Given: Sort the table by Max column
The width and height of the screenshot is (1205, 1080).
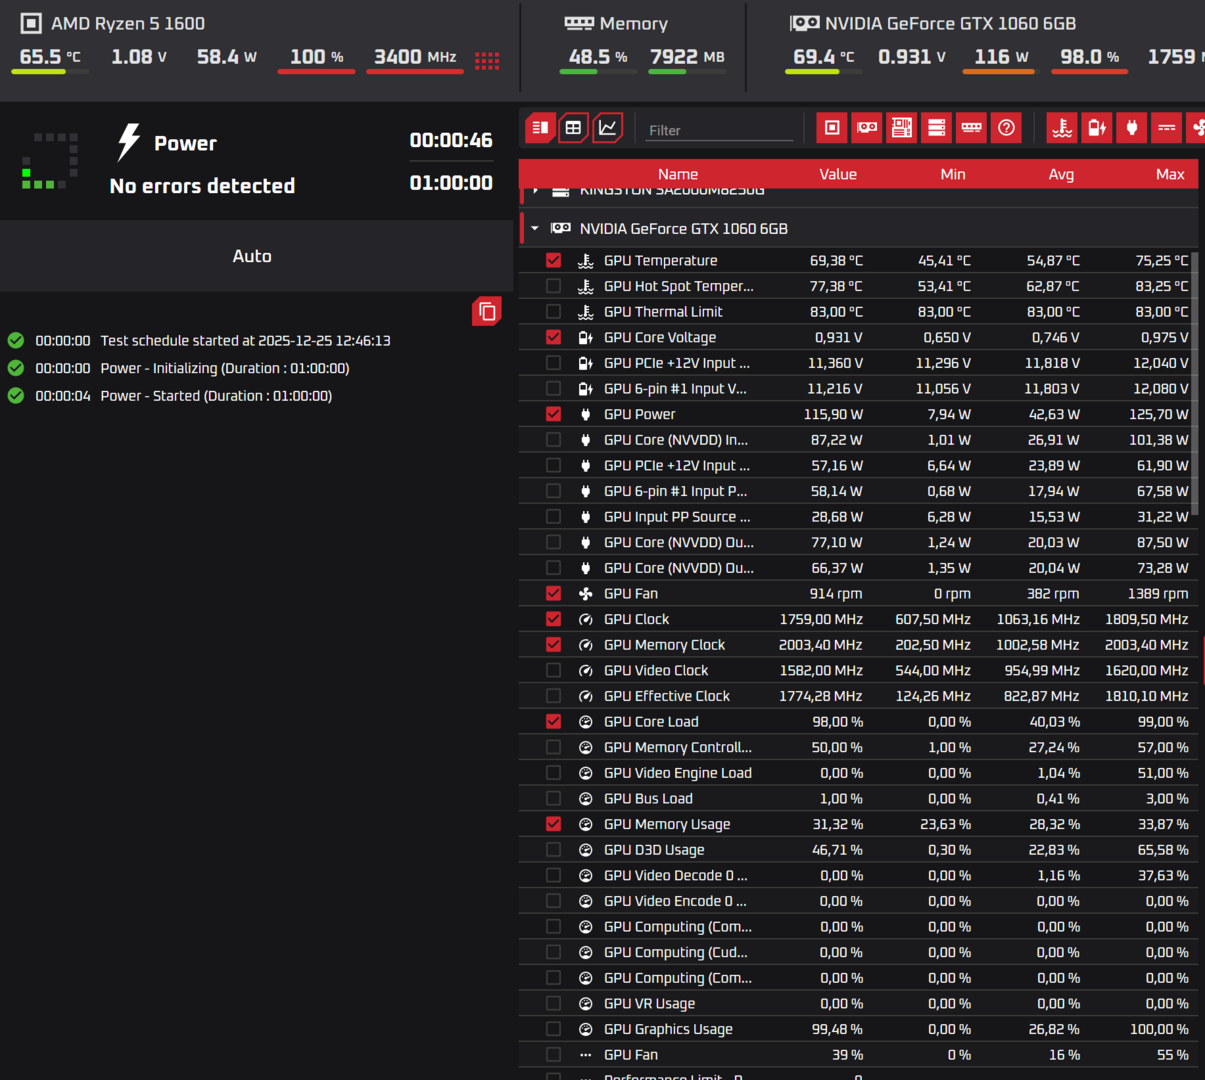Looking at the screenshot, I should (1170, 174).
